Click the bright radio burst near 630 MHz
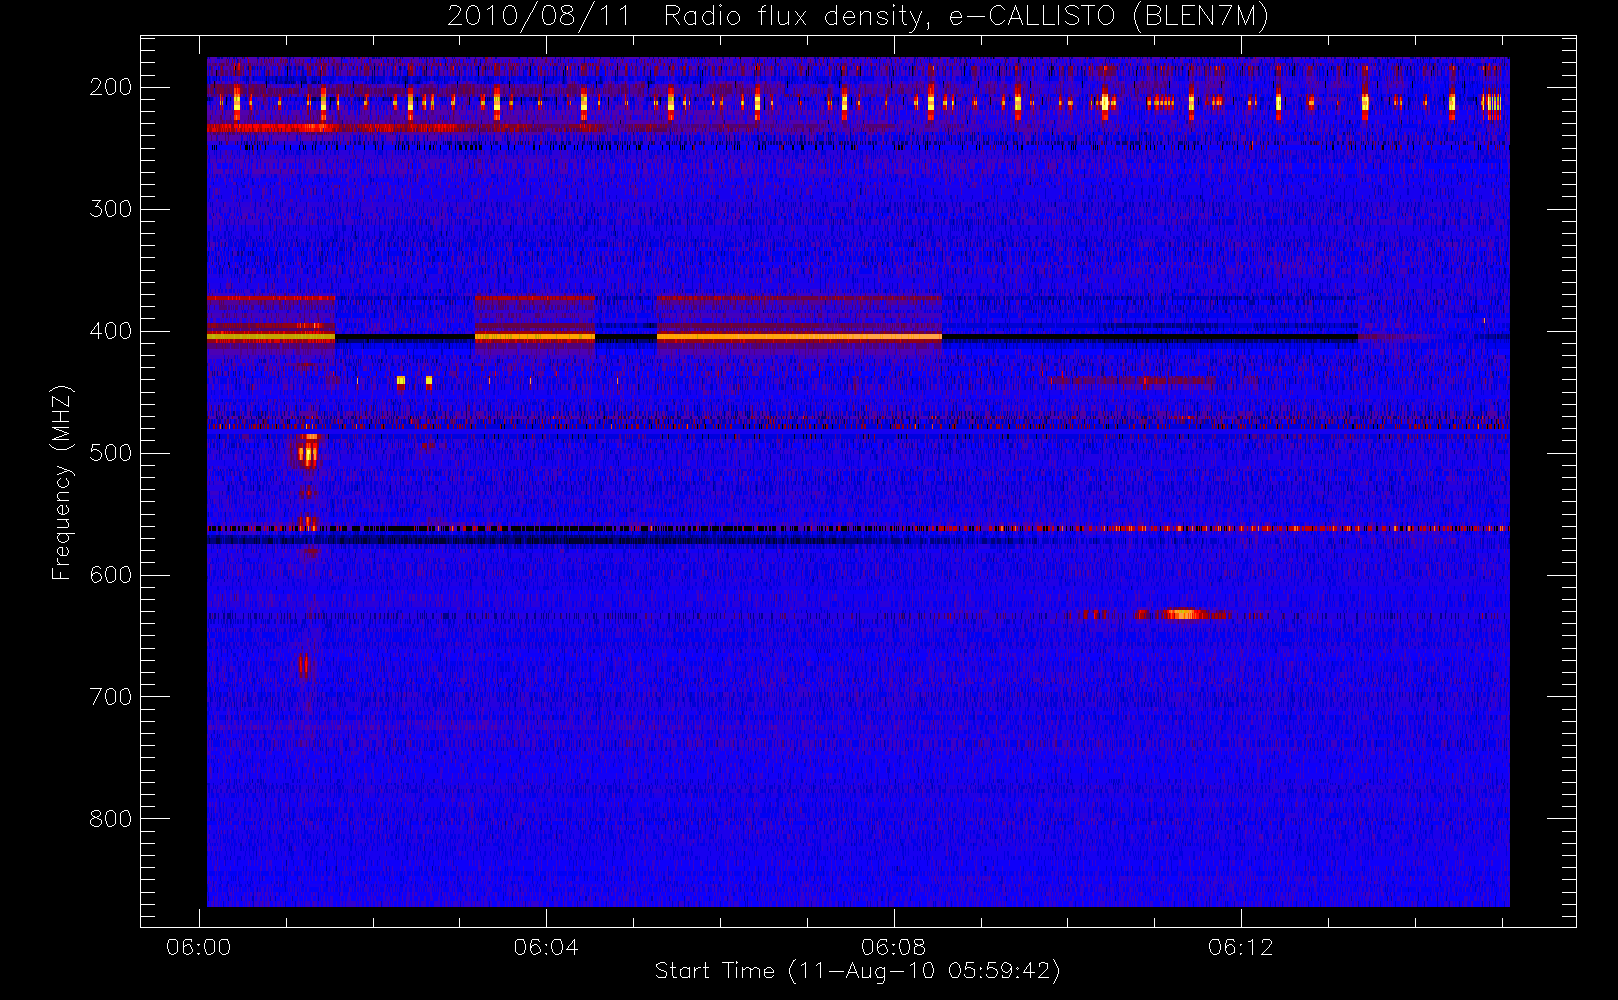Viewport: 1618px width, 1000px height. tap(1183, 614)
